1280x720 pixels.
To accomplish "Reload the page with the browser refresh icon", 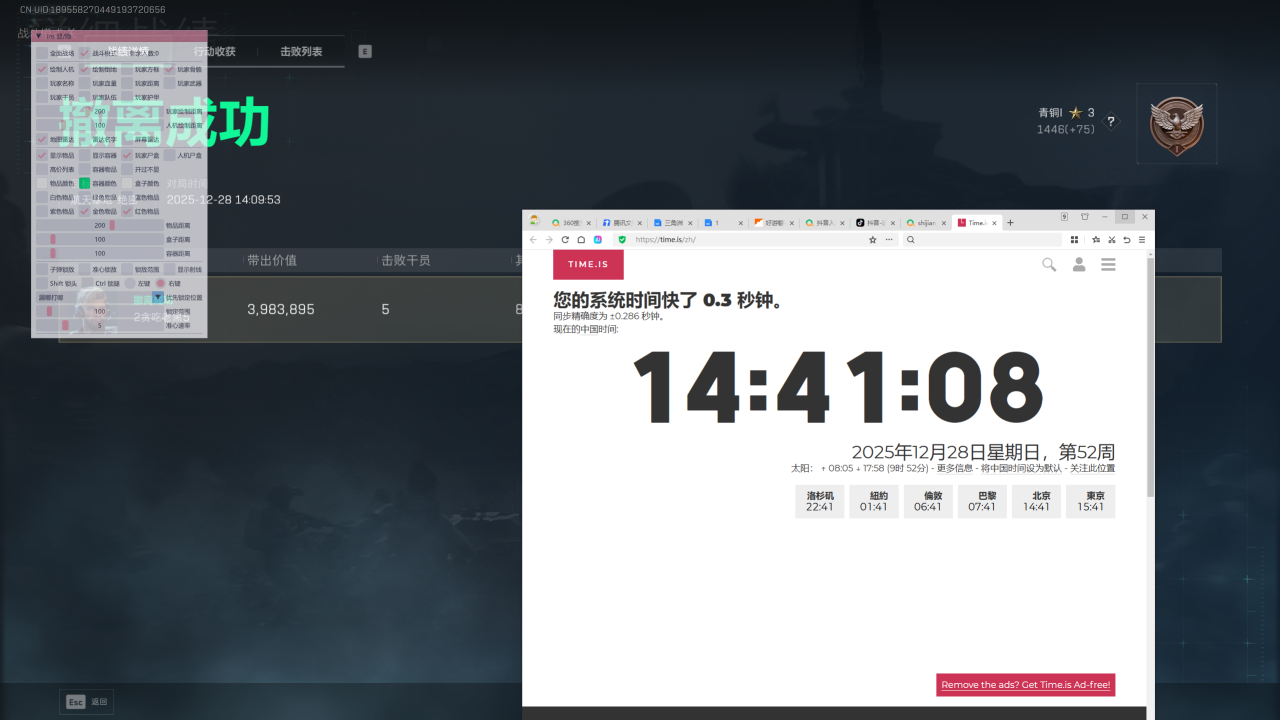I will pos(565,240).
